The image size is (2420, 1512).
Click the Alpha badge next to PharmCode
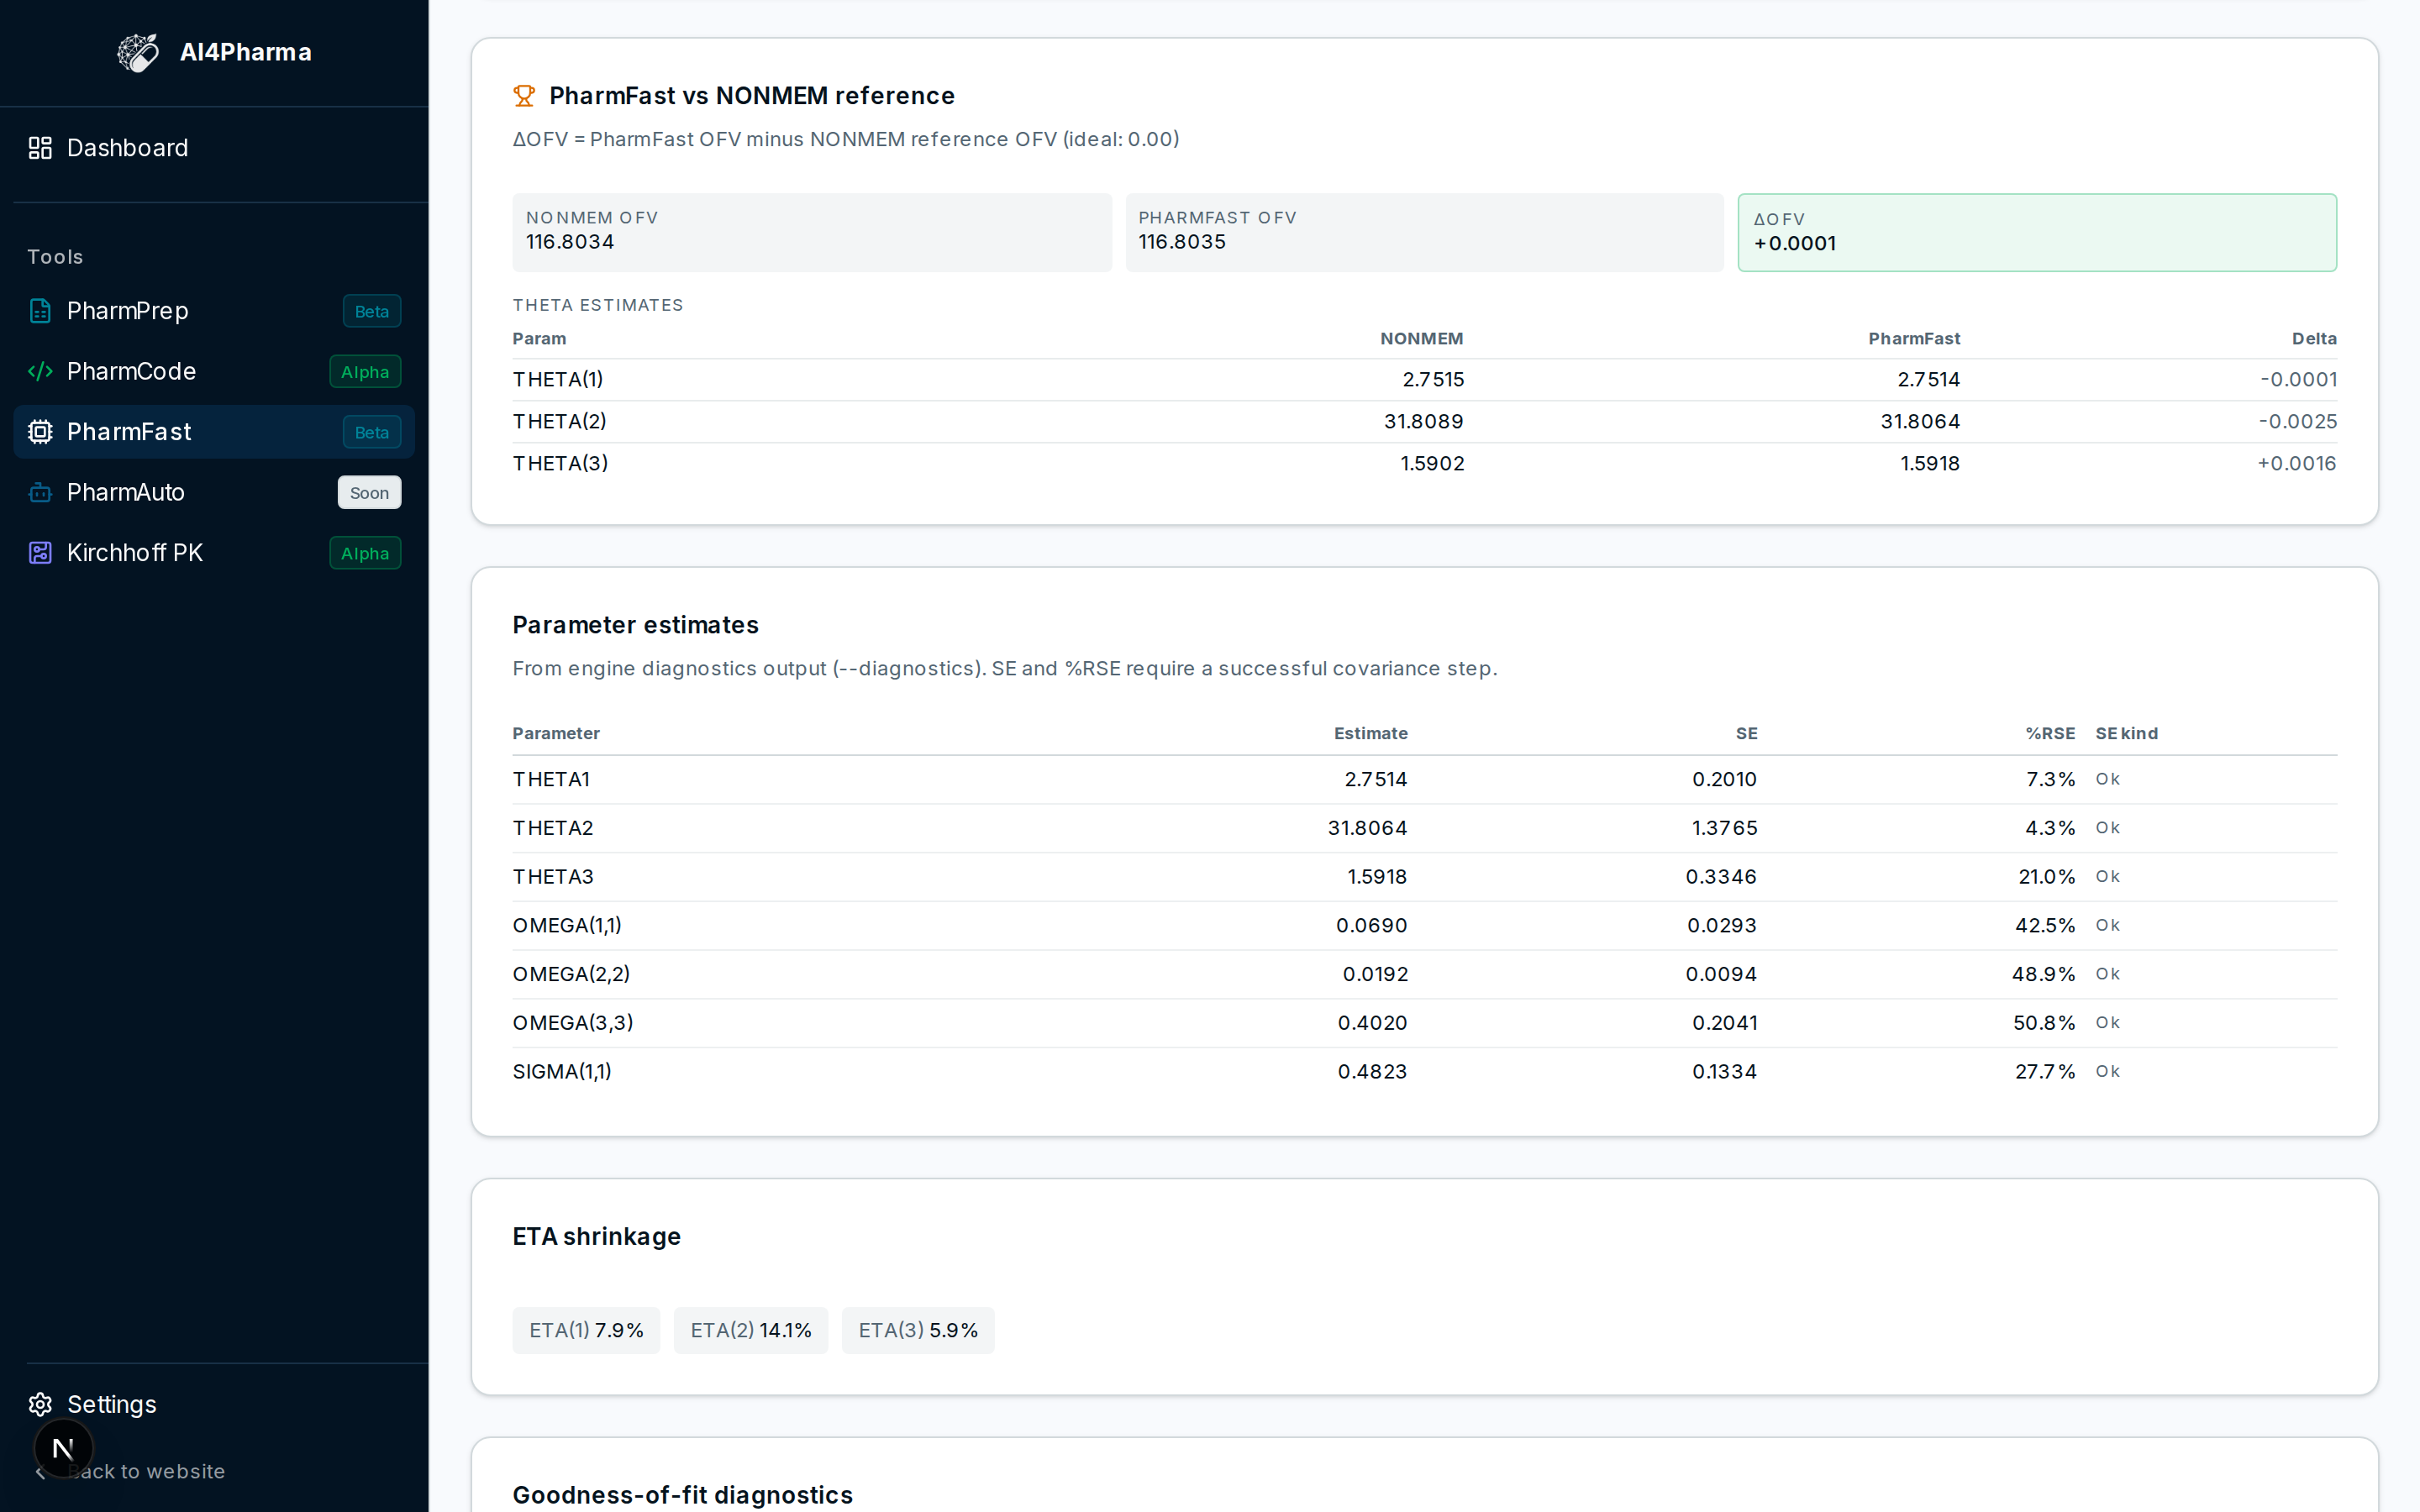pyautogui.click(x=365, y=372)
